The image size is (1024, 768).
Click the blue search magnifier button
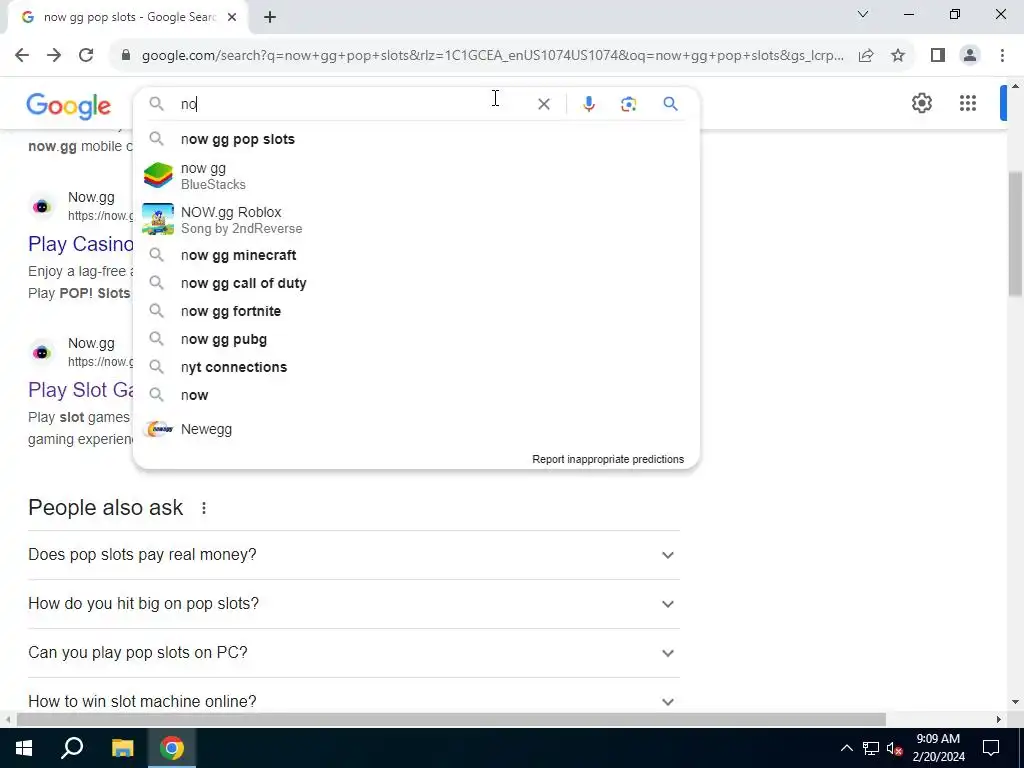pos(670,104)
